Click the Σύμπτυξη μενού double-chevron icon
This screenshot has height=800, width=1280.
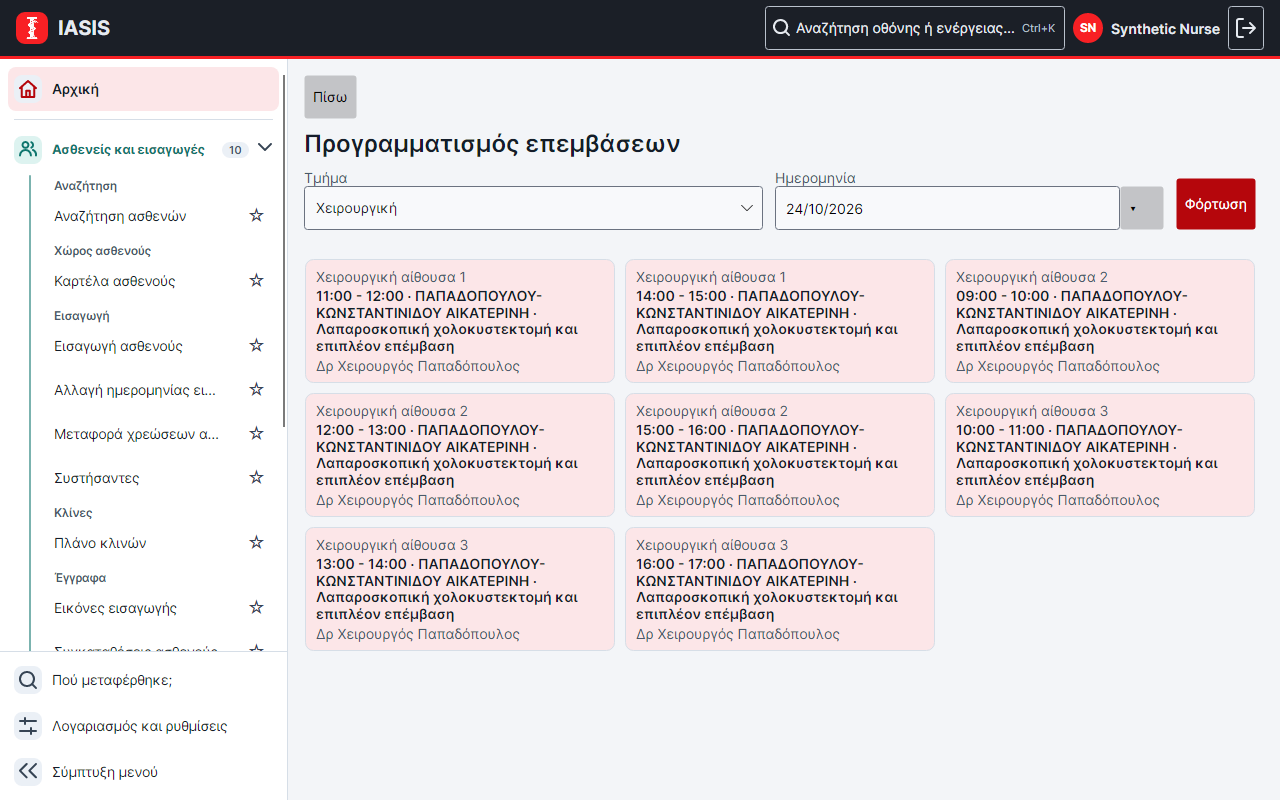coord(28,771)
